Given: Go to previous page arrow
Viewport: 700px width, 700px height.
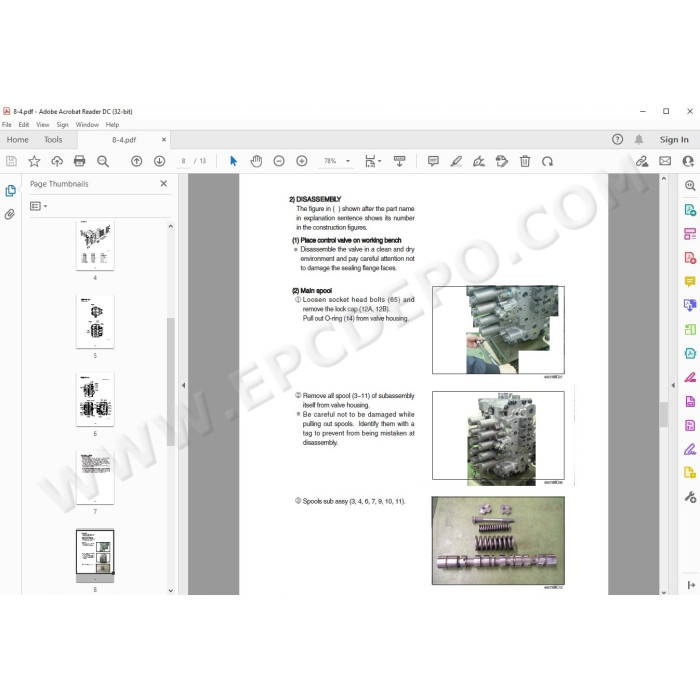Looking at the screenshot, I should (137, 161).
